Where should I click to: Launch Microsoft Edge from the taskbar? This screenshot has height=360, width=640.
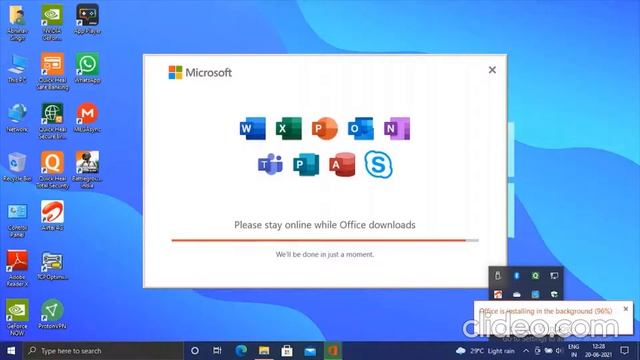coord(241,351)
